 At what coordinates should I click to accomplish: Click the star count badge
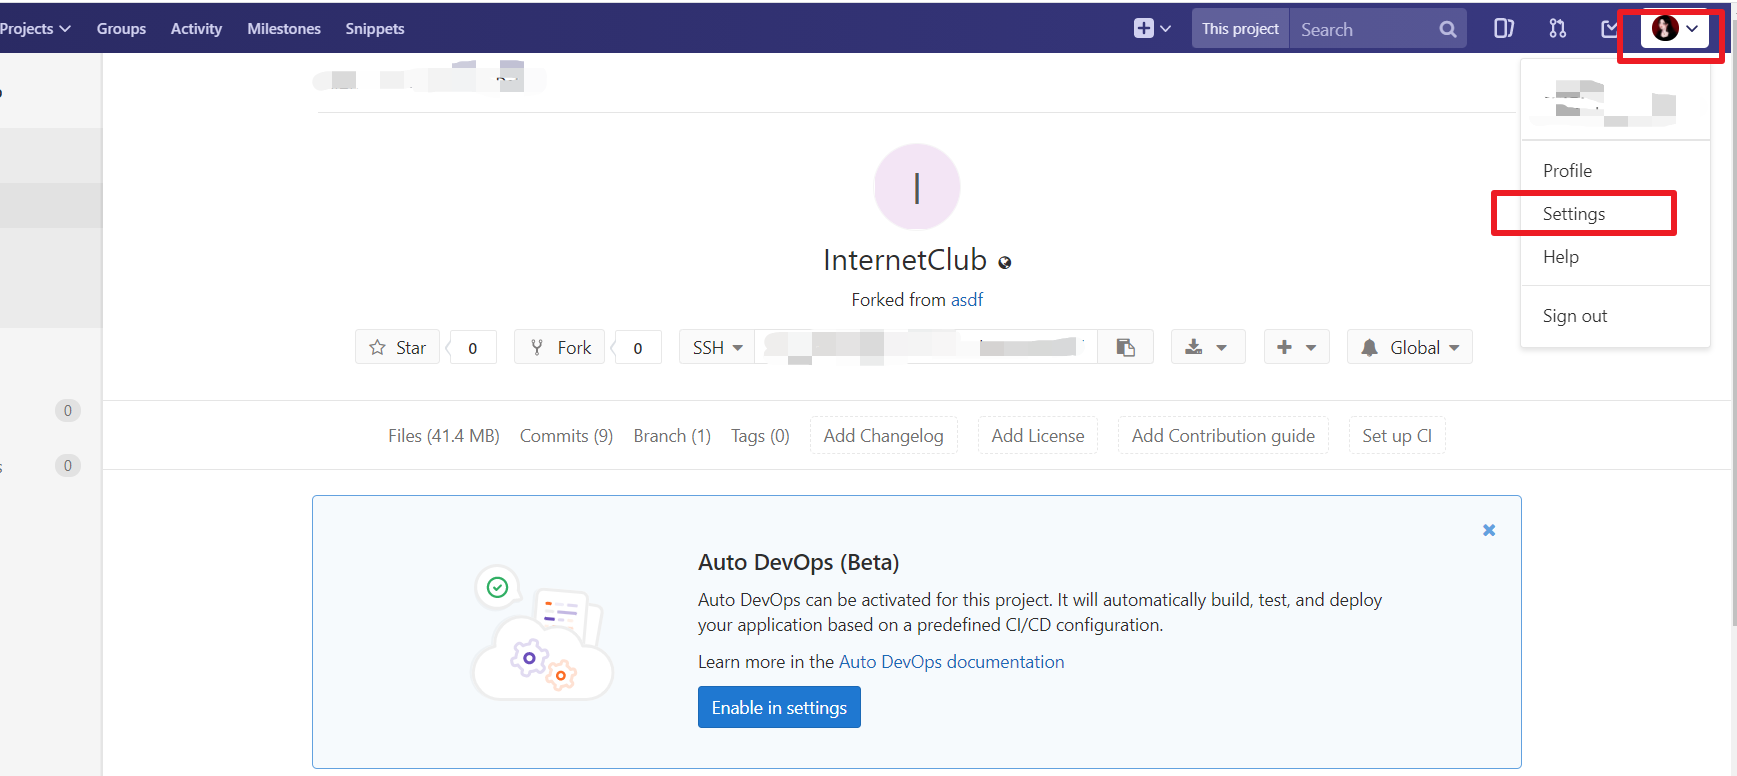click(x=473, y=348)
